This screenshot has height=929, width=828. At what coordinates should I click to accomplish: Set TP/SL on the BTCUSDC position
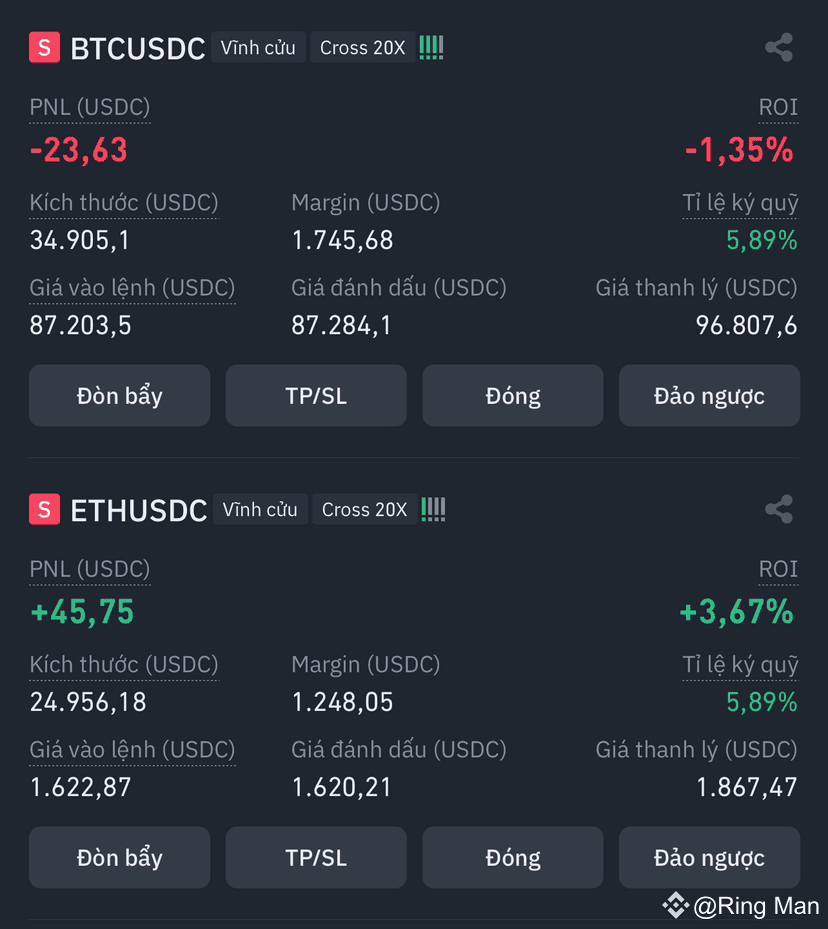(316, 395)
